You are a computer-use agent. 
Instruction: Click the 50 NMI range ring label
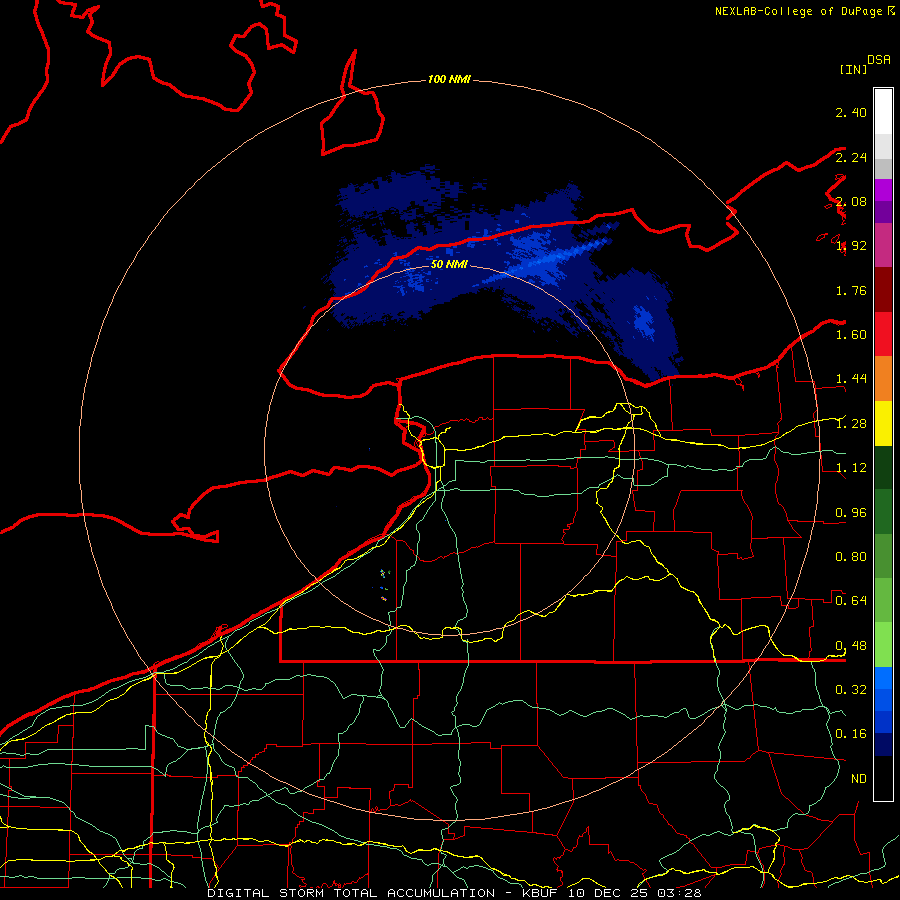click(449, 264)
